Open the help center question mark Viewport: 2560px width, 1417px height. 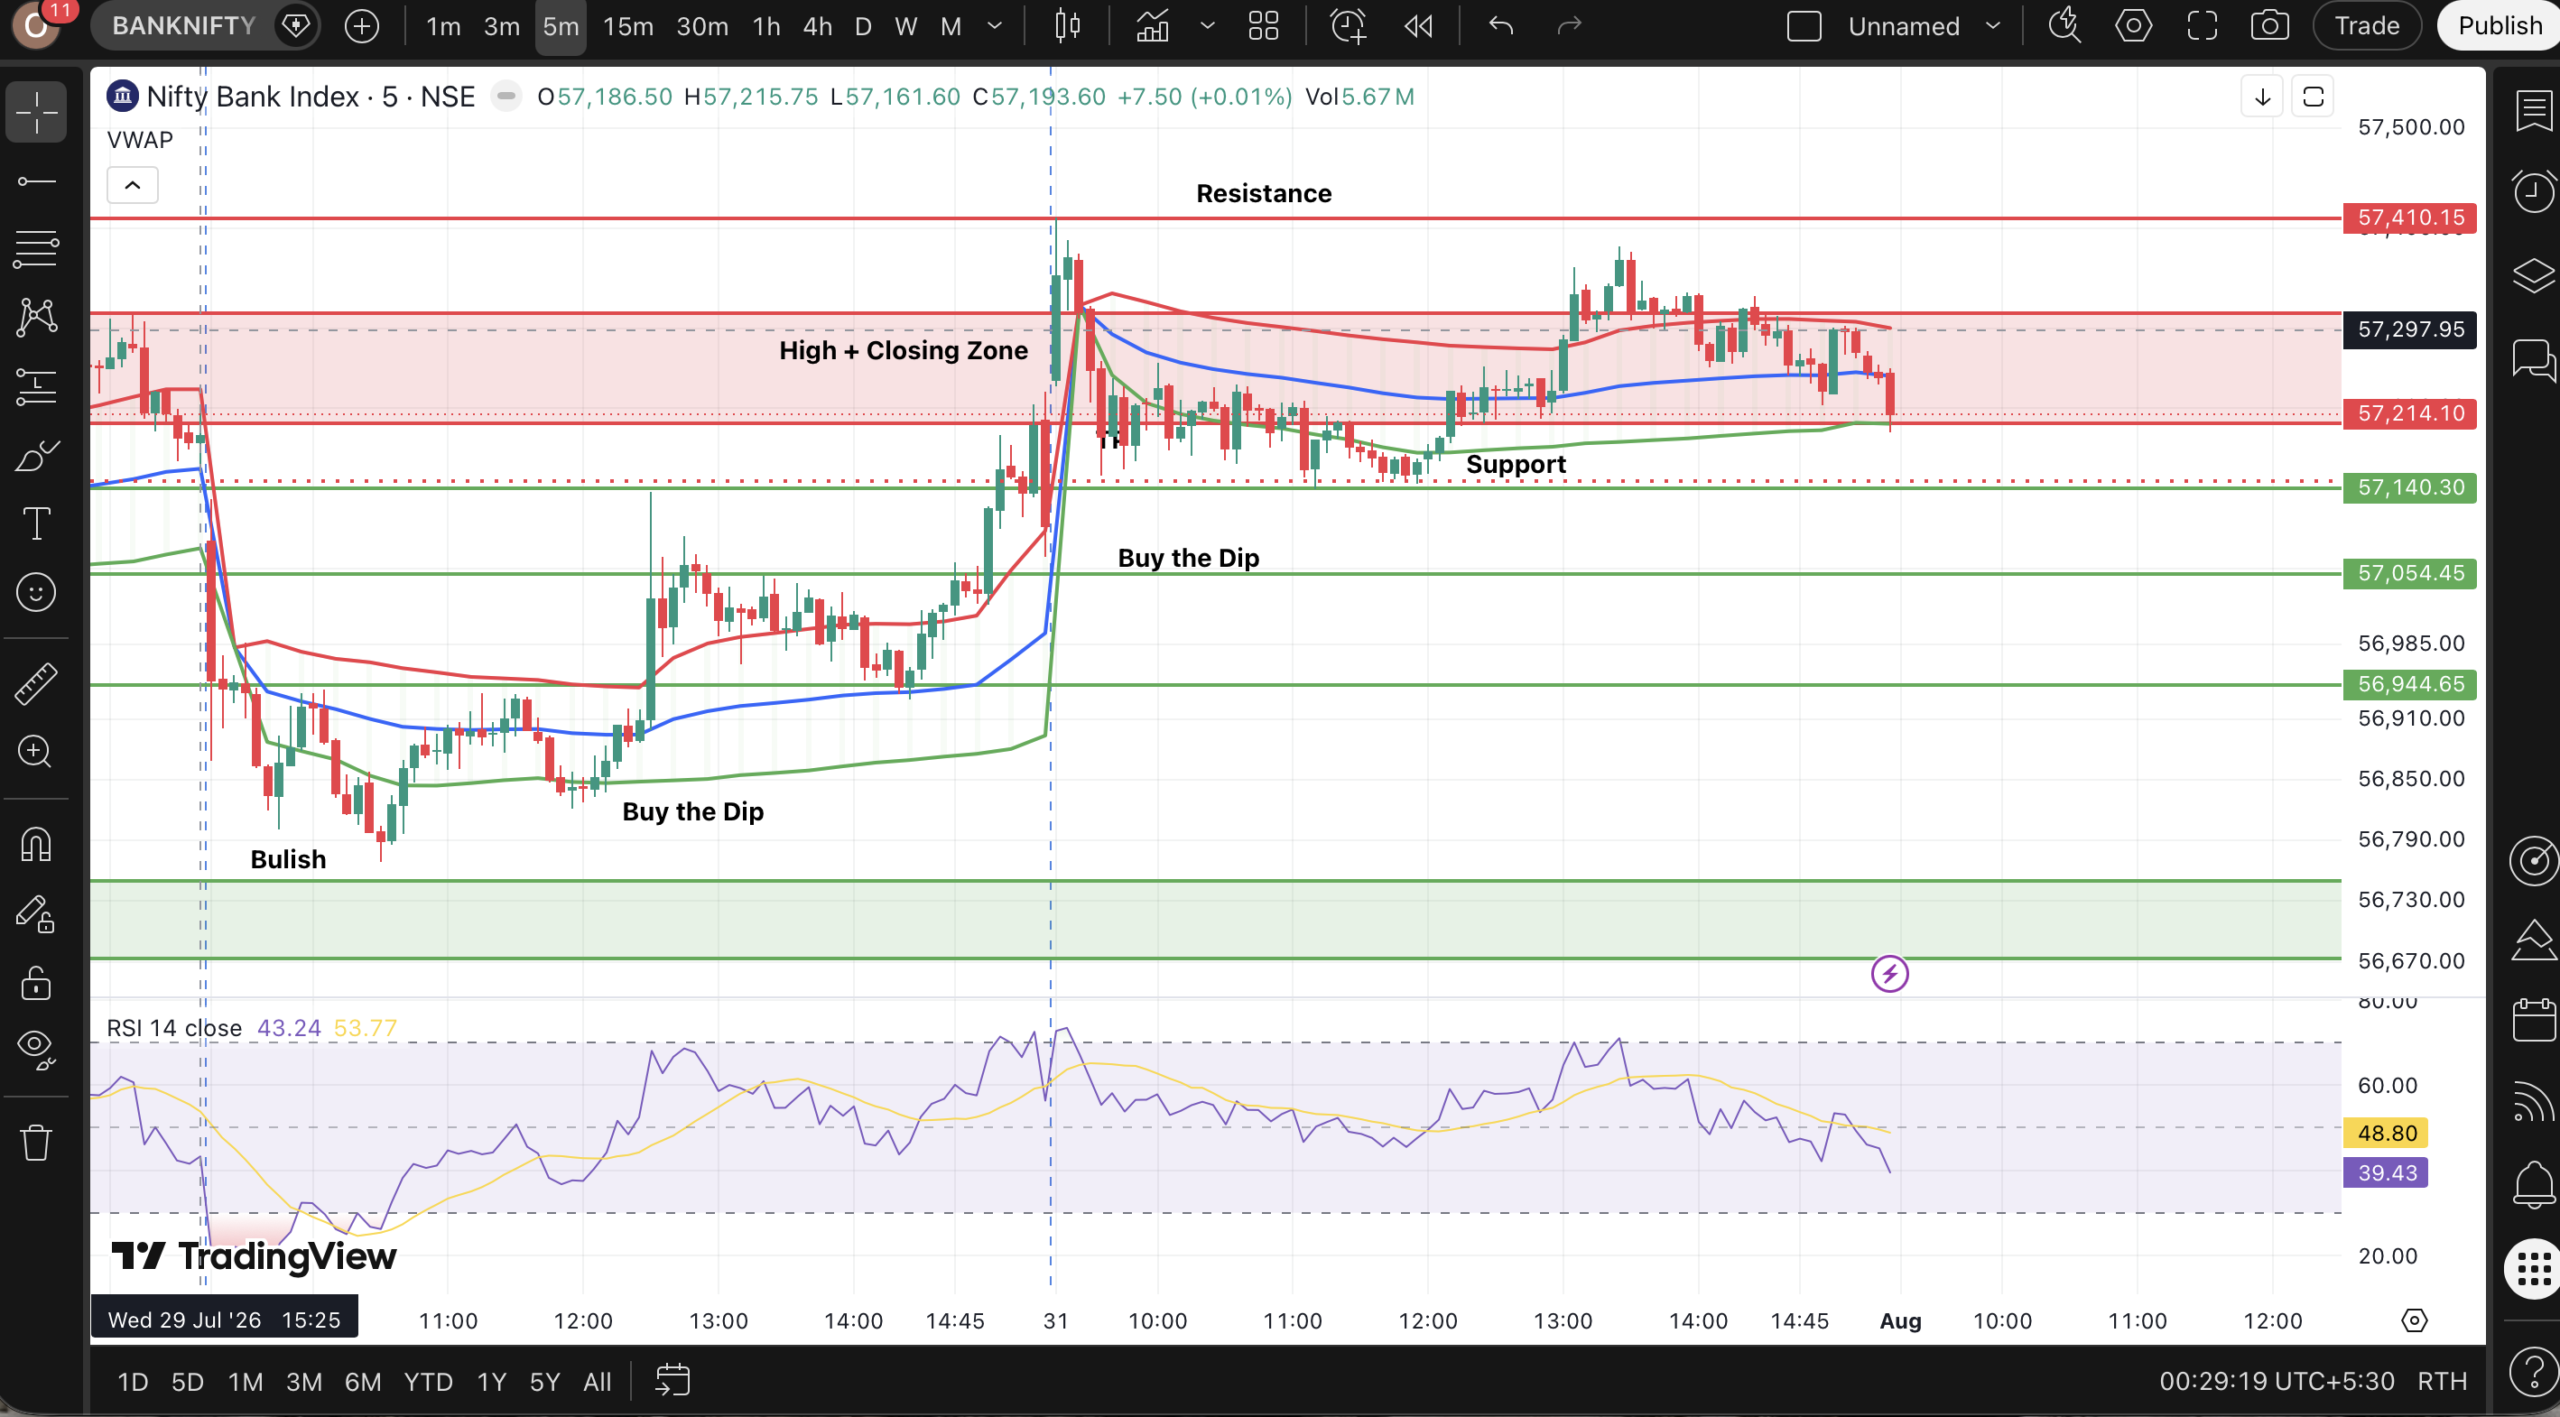(x=2533, y=1370)
